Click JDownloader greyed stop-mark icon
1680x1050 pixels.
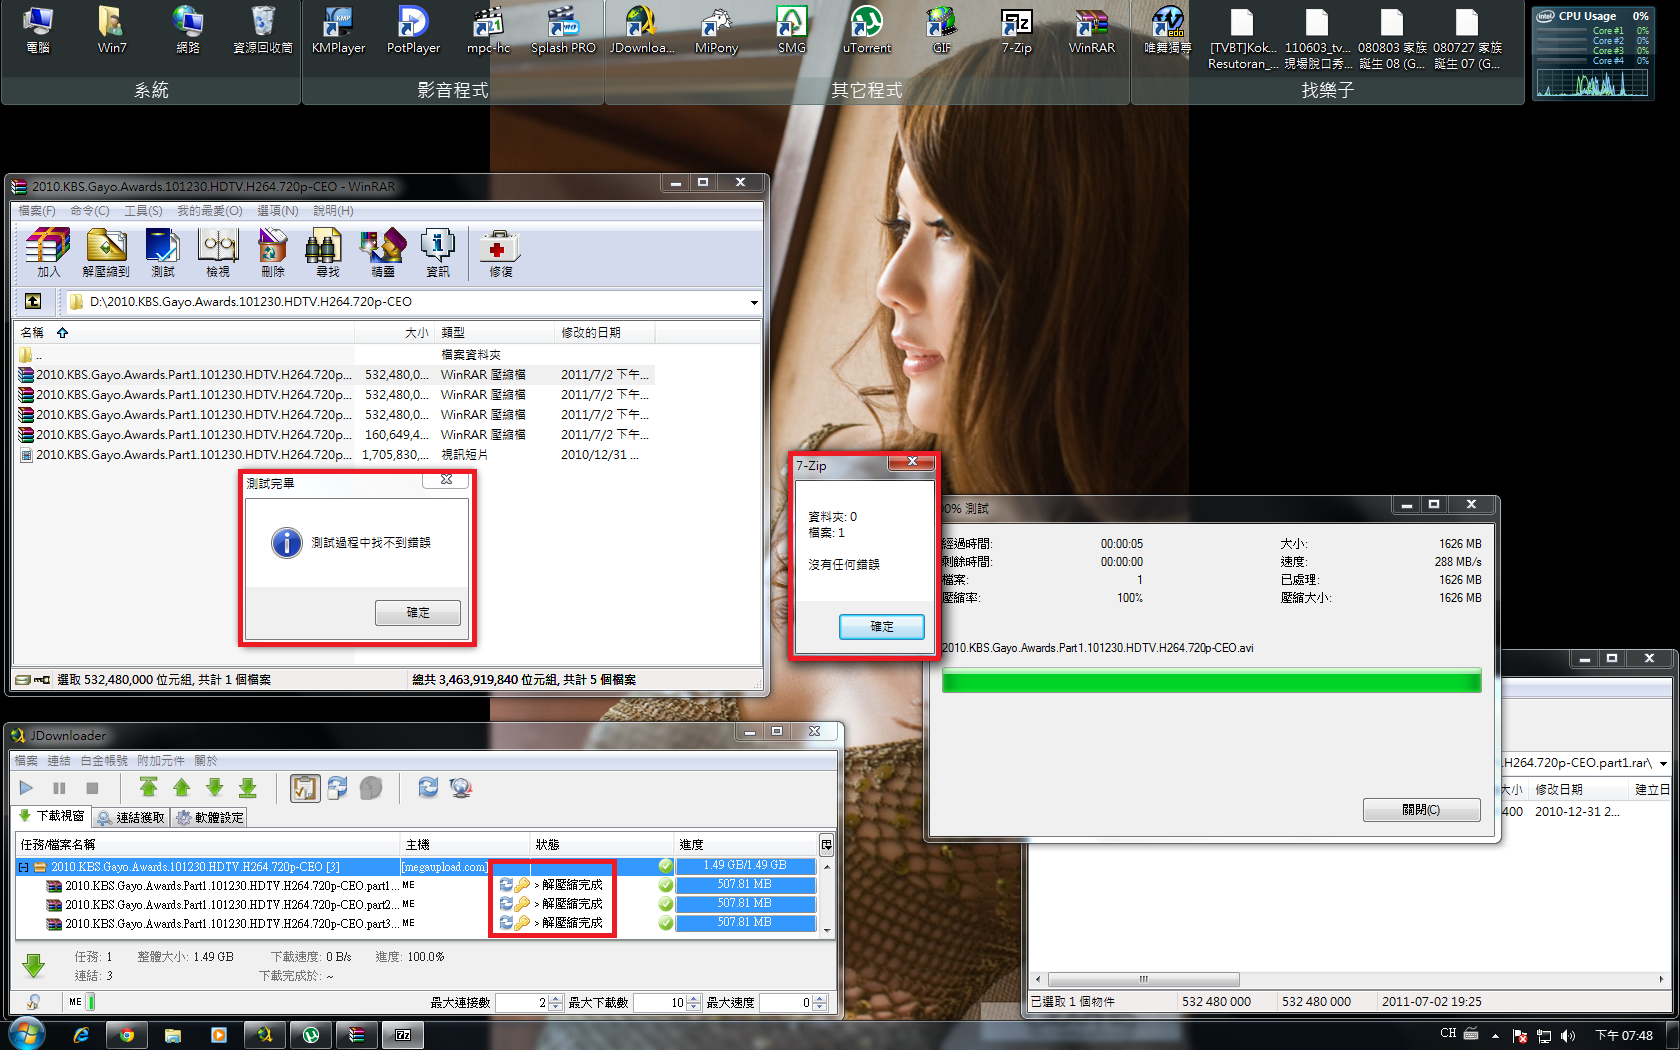[371, 788]
